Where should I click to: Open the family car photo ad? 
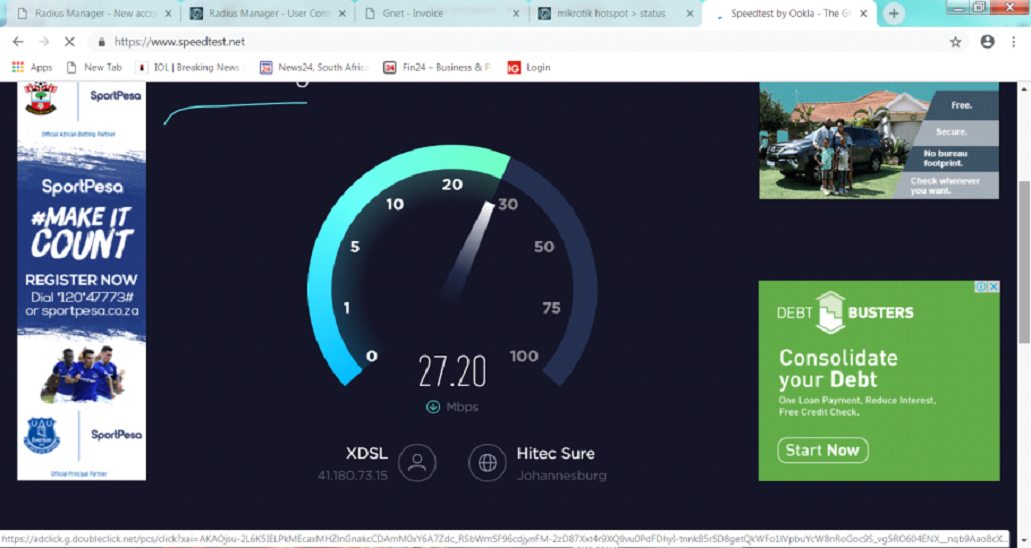(879, 140)
